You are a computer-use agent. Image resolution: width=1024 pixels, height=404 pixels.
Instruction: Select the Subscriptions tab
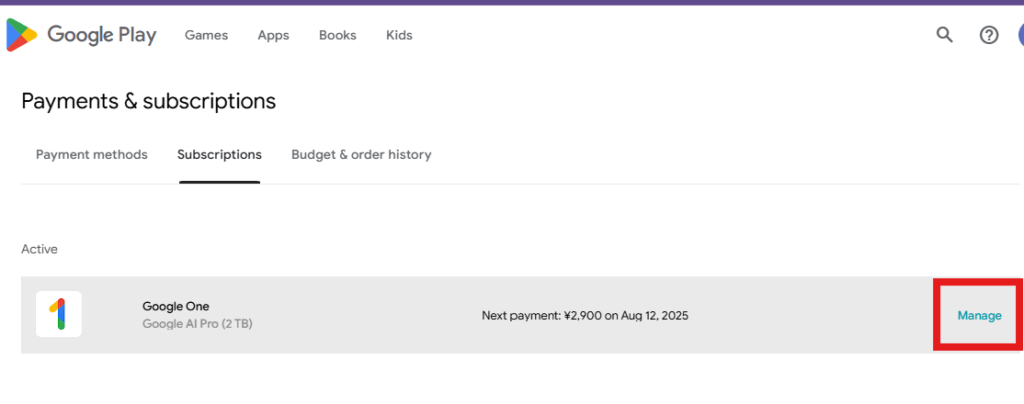click(x=219, y=155)
